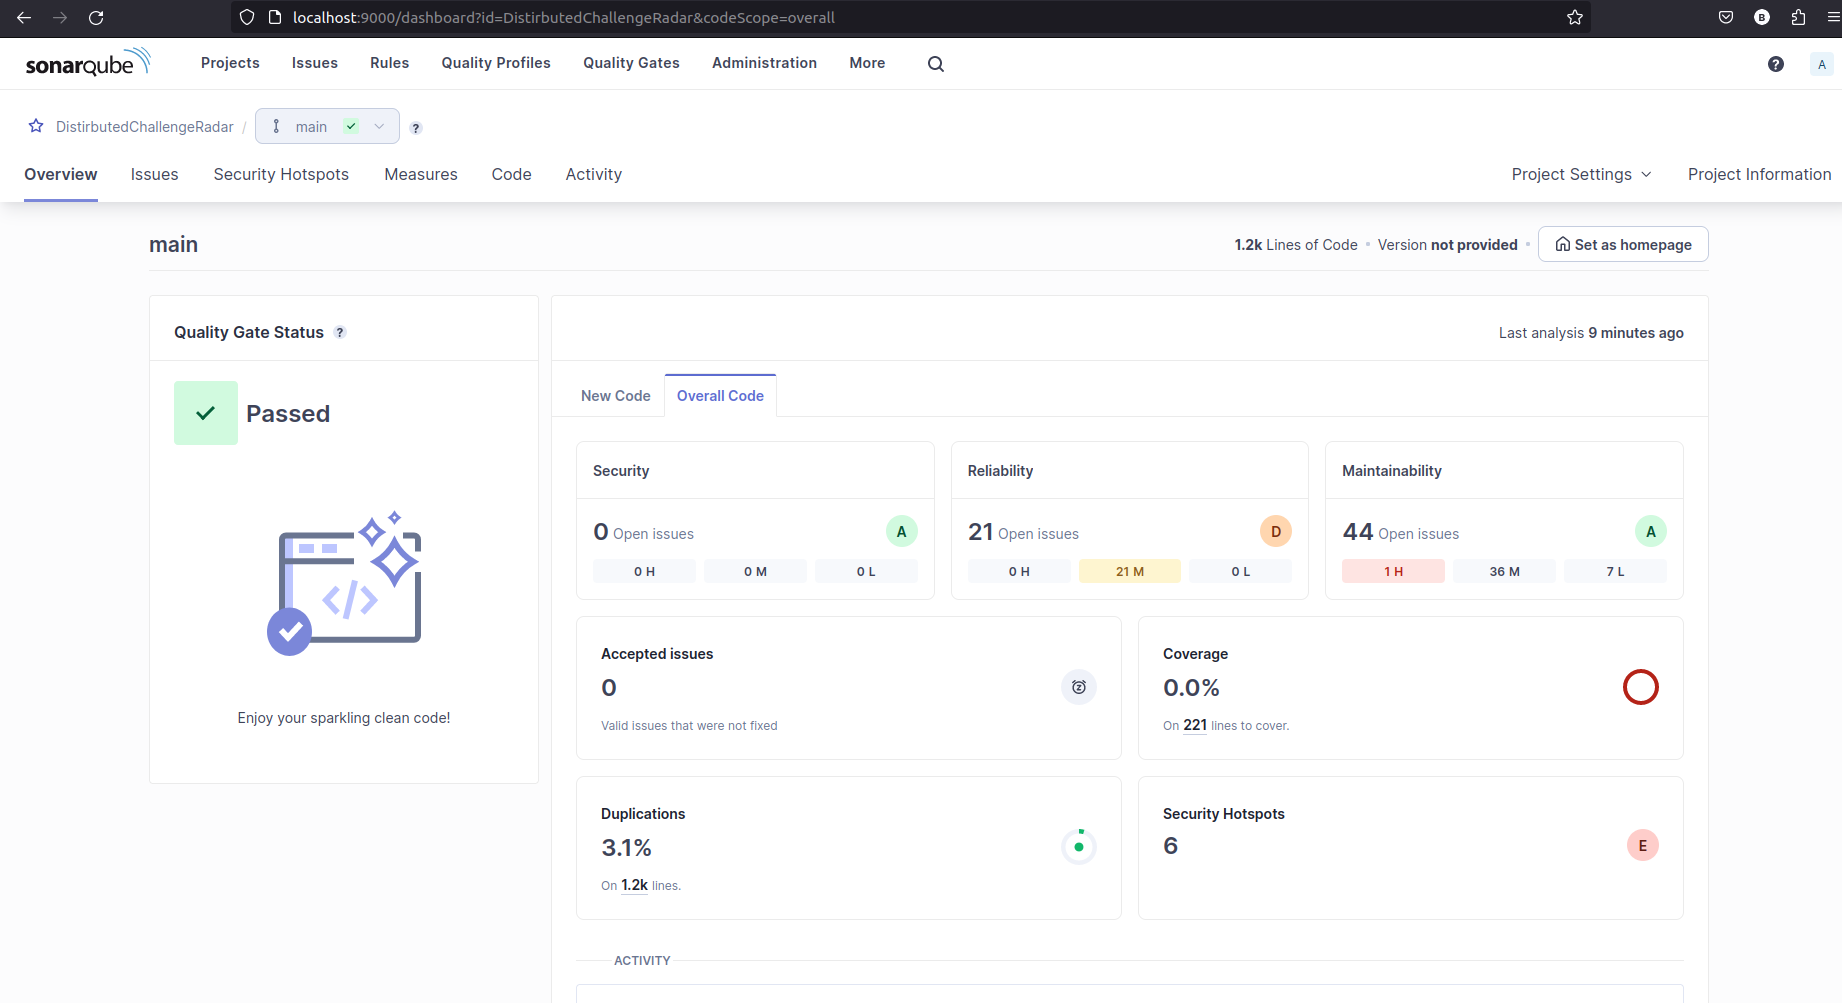The width and height of the screenshot is (1842, 1003).
Task: Open the 221 lines to cover link
Action: 1195,725
